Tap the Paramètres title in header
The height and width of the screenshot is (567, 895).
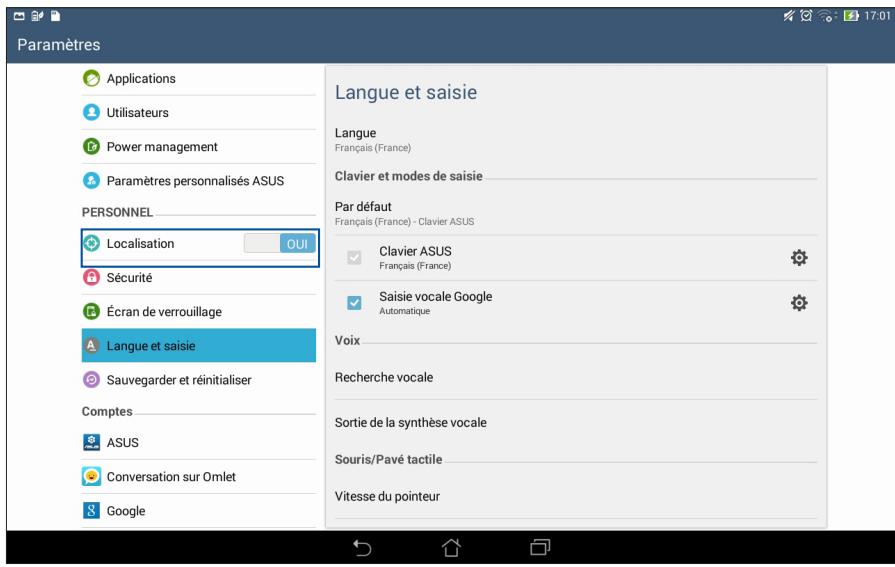pos(59,45)
